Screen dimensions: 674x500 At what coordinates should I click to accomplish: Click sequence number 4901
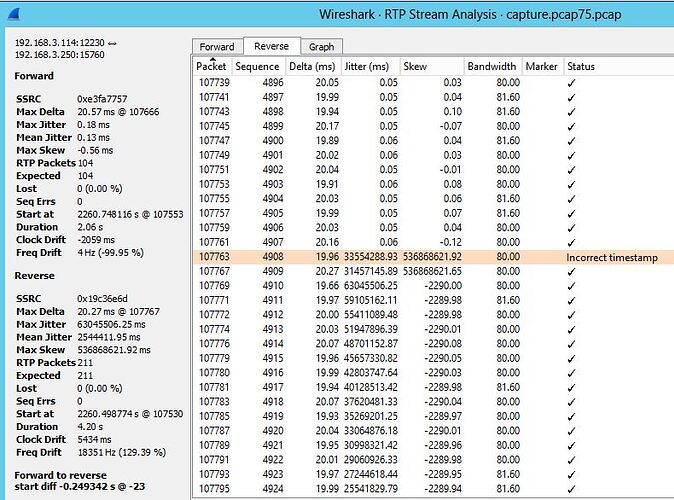[x=273, y=155]
